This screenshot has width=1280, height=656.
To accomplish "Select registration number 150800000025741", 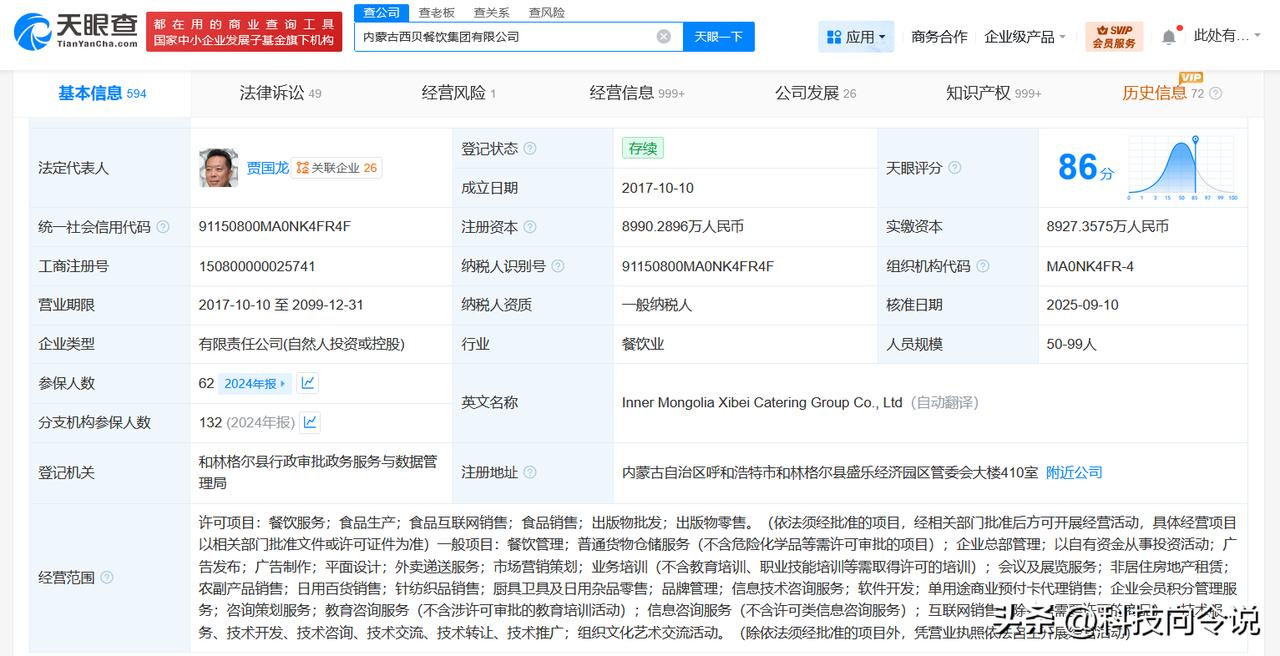I will click(x=257, y=266).
